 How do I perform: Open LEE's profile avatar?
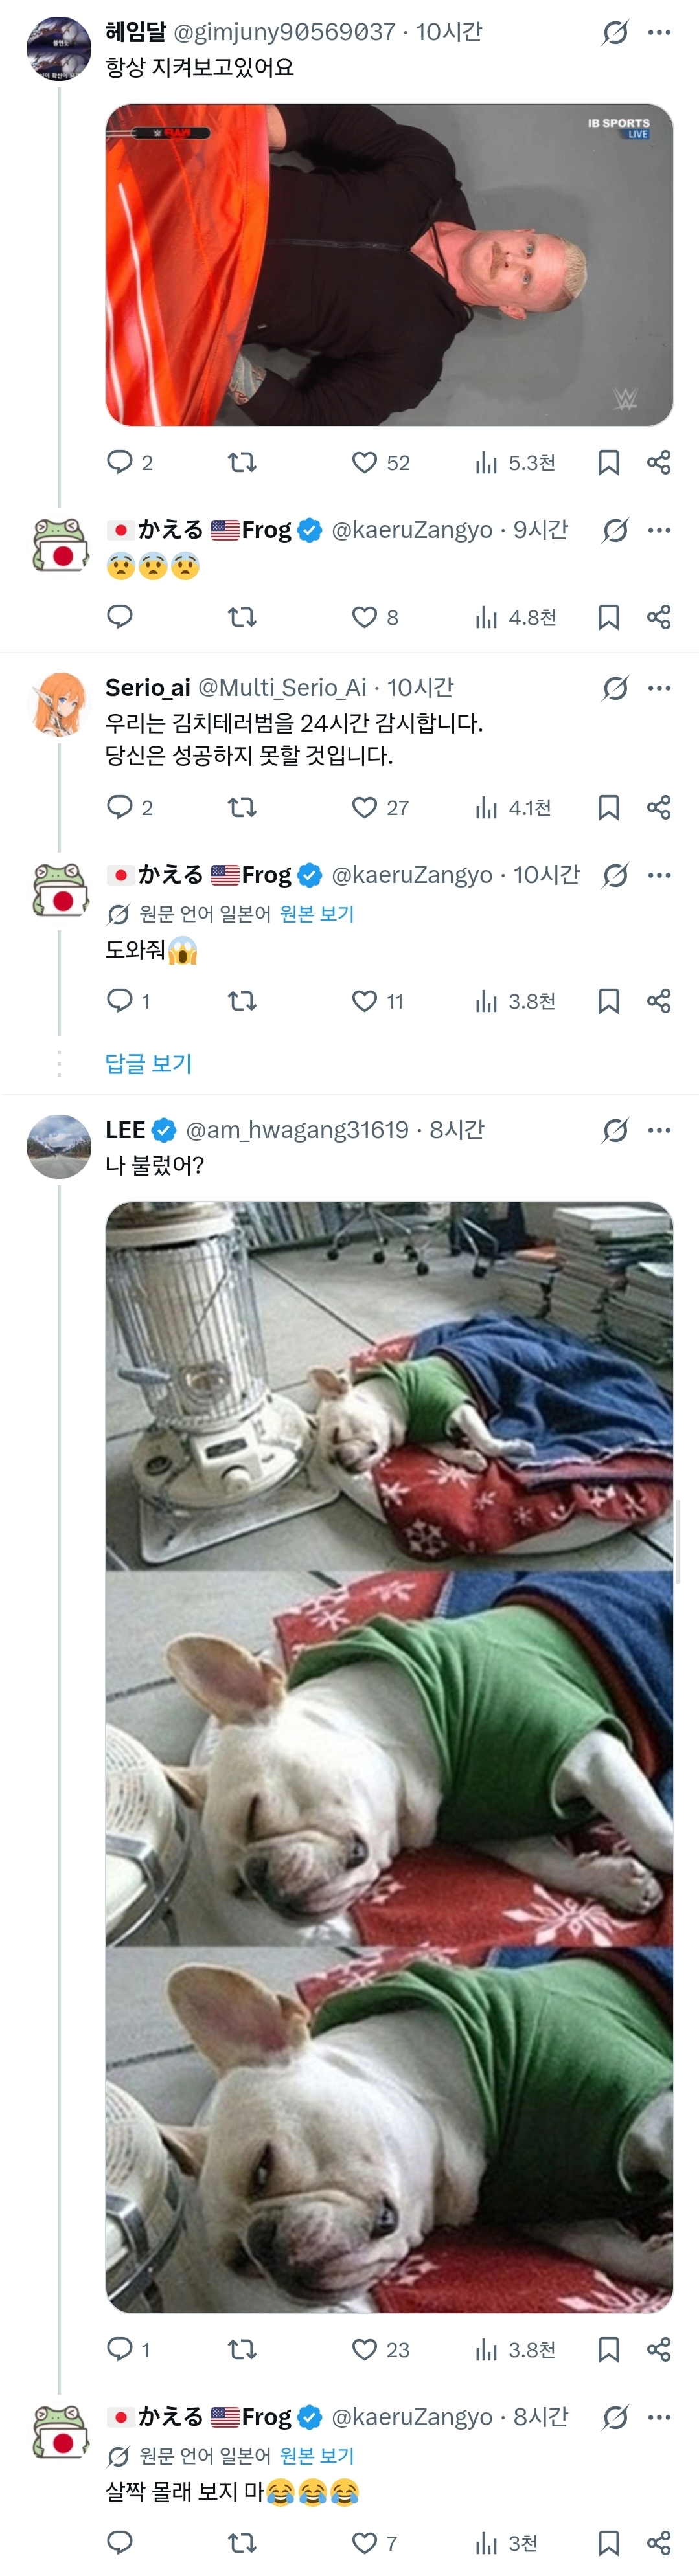click(x=59, y=1146)
